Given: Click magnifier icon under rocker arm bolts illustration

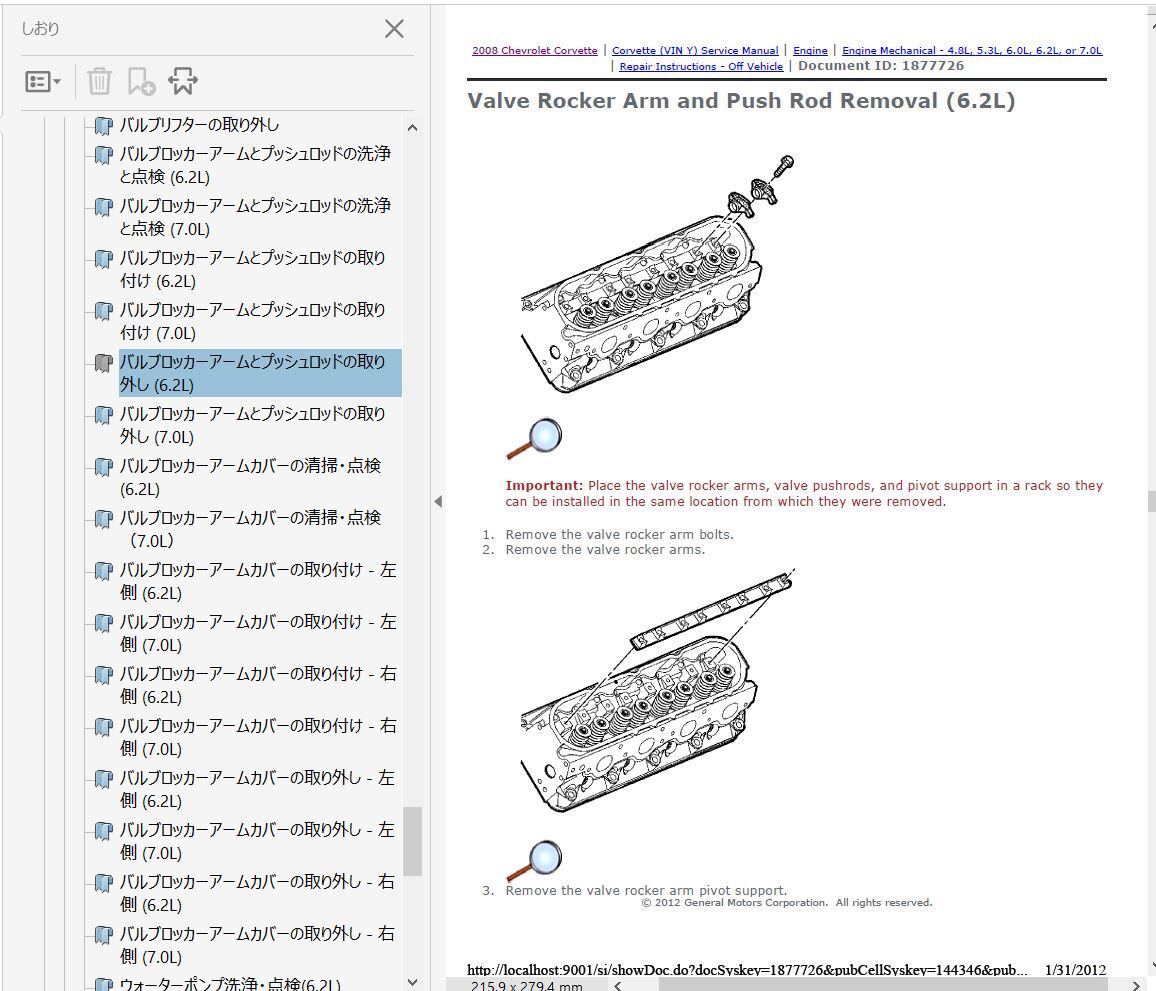Looking at the screenshot, I should [535, 438].
